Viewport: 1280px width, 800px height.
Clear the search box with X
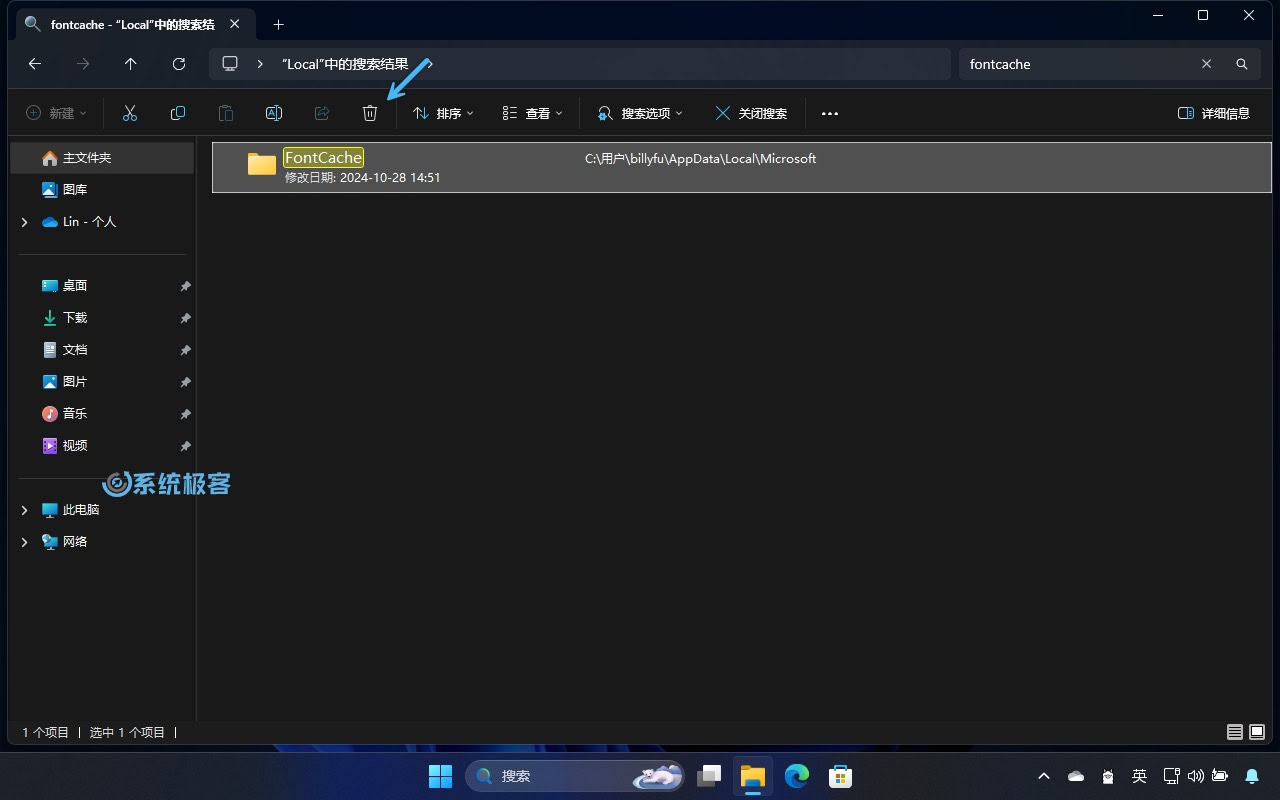1207,64
